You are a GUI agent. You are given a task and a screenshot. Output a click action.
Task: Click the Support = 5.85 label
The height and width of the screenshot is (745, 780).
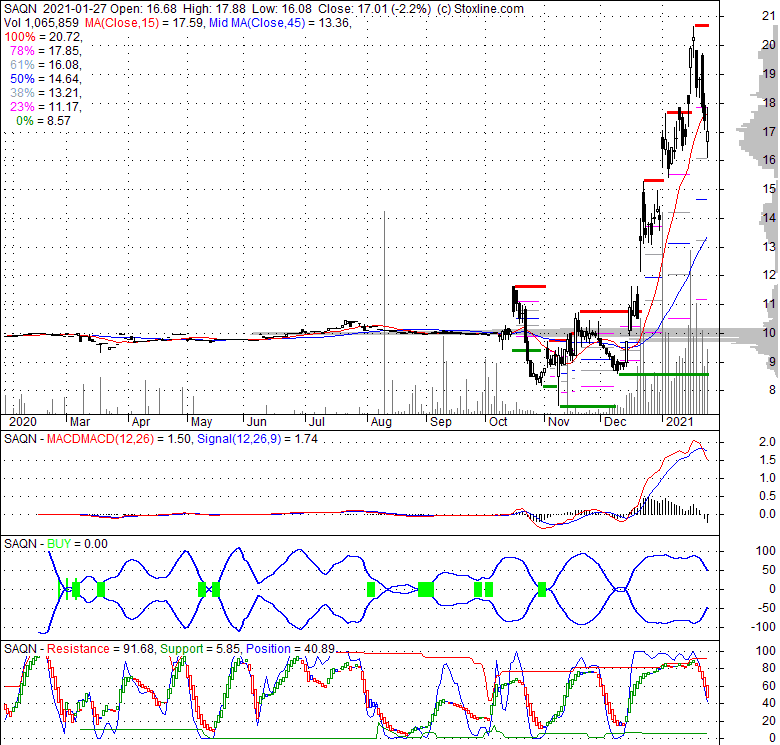(x=200, y=649)
